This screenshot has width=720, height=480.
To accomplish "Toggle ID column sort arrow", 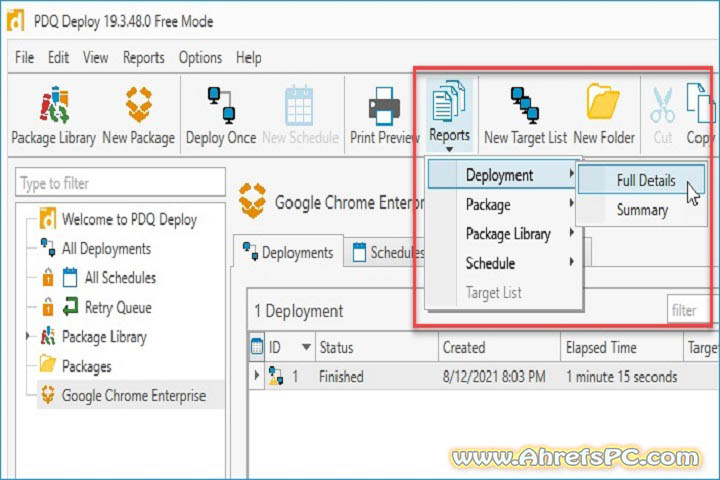I will click(x=306, y=347).
